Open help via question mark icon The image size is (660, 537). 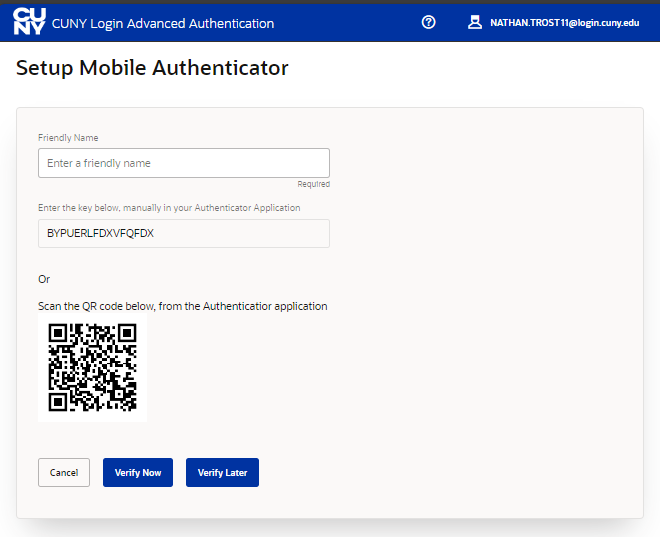click(x=429, y=22)
